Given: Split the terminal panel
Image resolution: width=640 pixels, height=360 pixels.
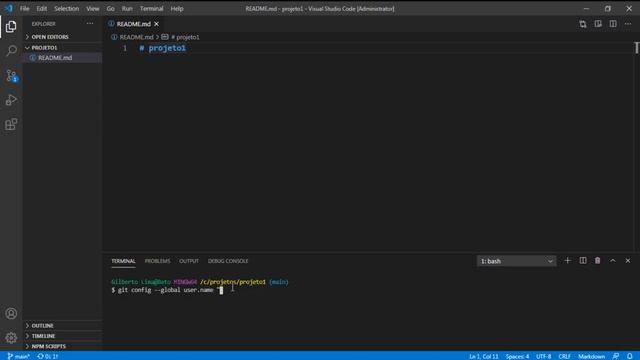Looking at the screenshot, I should (x=583, y=261).
